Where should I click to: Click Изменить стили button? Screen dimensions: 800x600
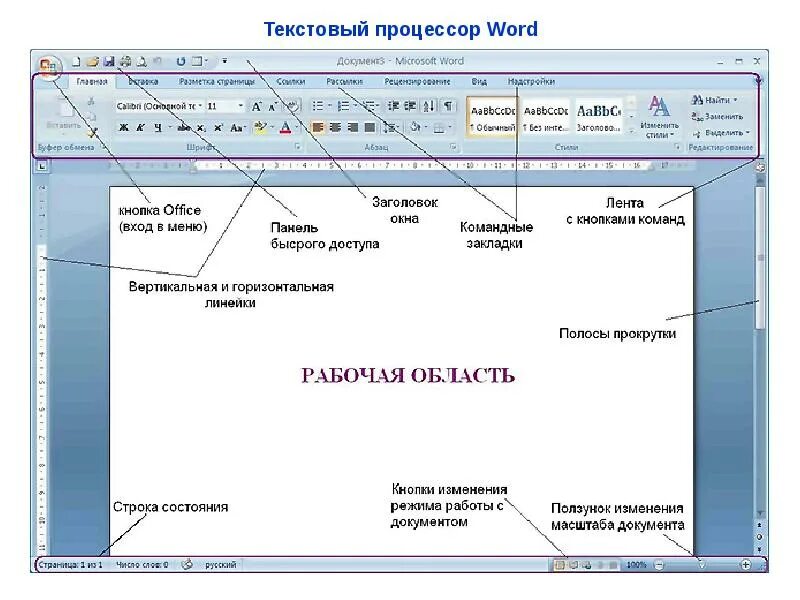tap(659, 117)
